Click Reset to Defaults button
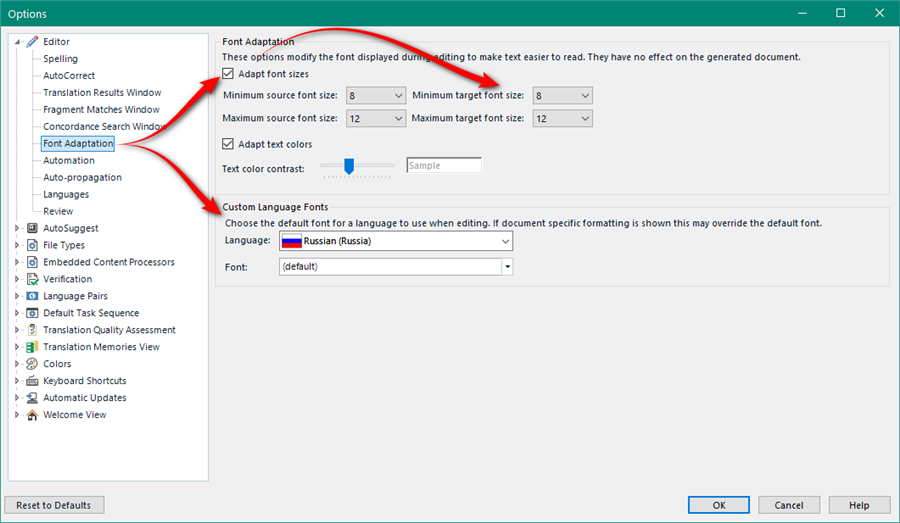The image size is (900, 523). coord(54,505)
